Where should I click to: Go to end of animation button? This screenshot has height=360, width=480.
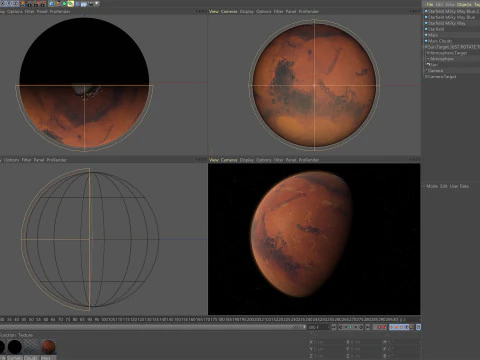(x=368, y=327)
